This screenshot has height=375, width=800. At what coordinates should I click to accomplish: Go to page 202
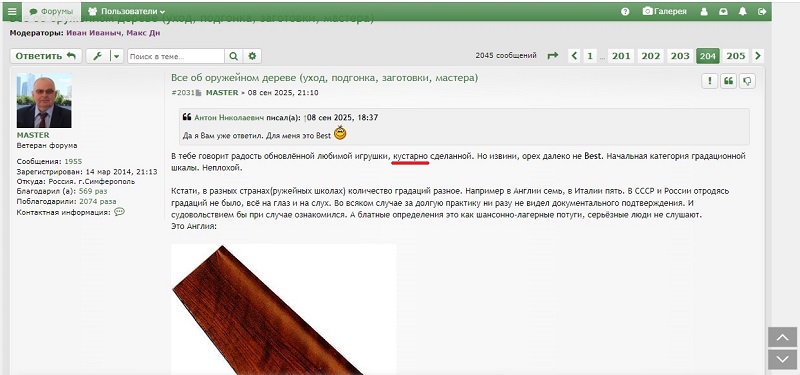(651, 56)
